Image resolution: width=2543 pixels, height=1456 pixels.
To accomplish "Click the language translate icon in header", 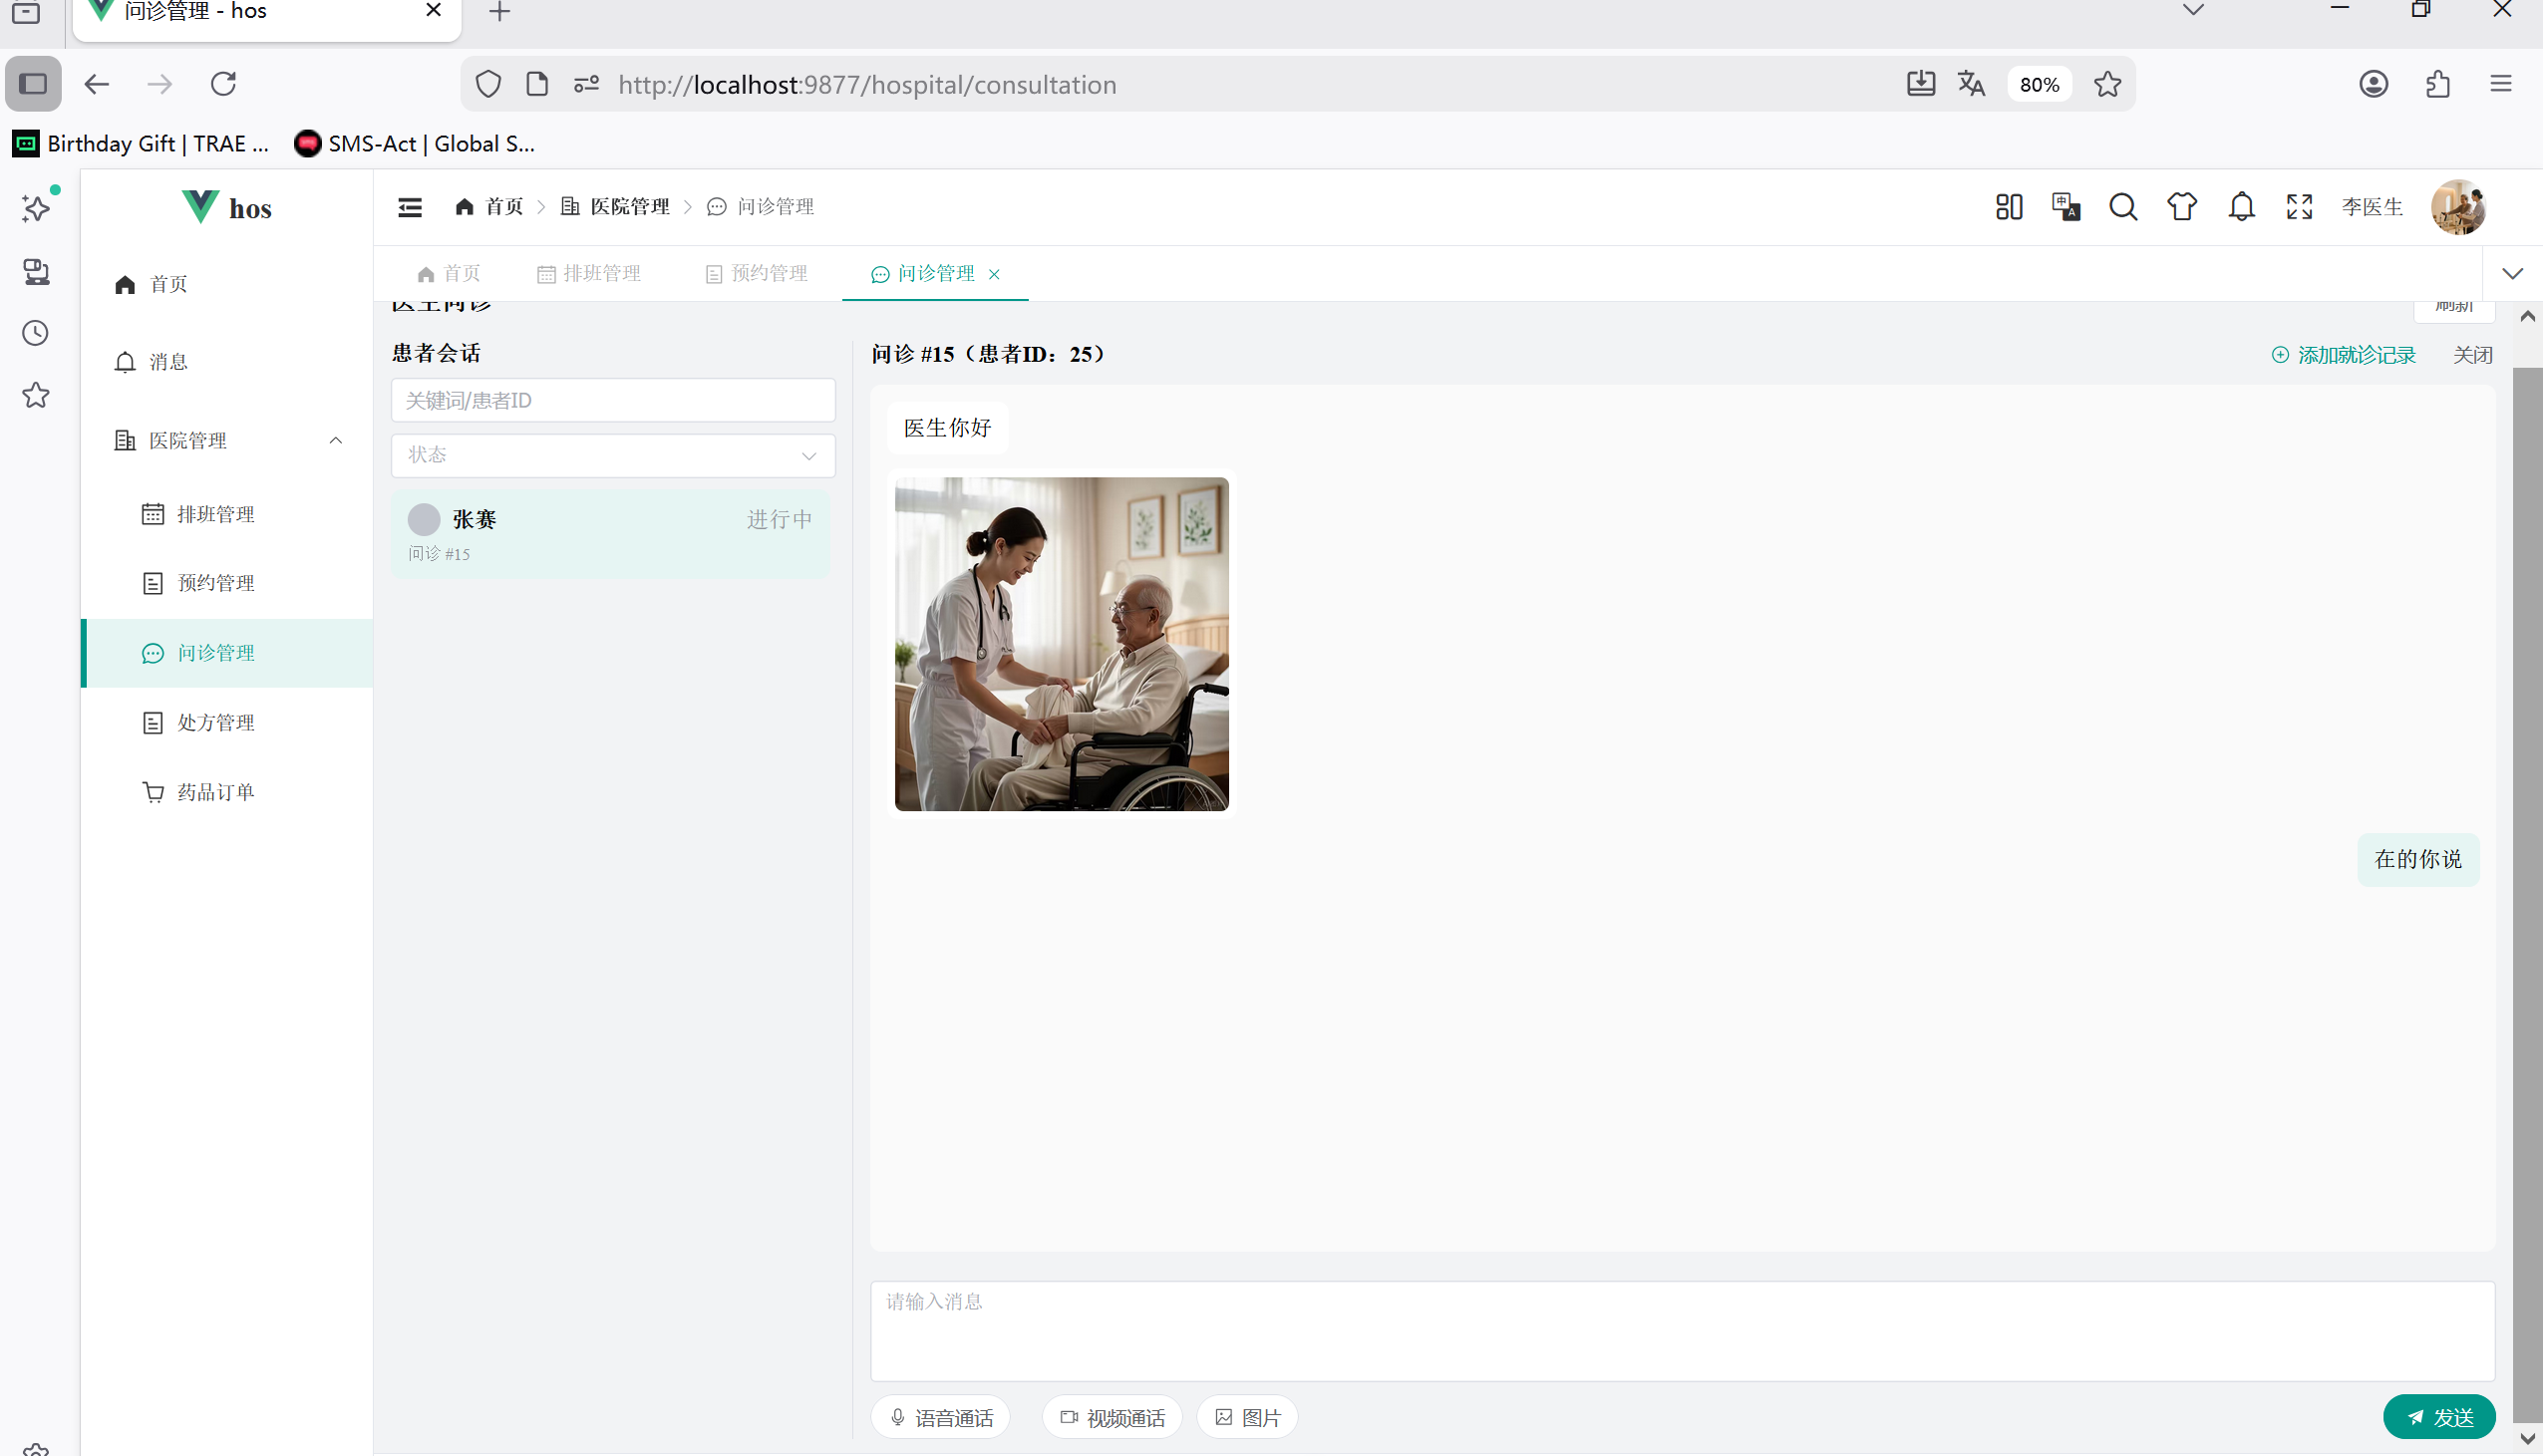I will (x=2065, y=207).
